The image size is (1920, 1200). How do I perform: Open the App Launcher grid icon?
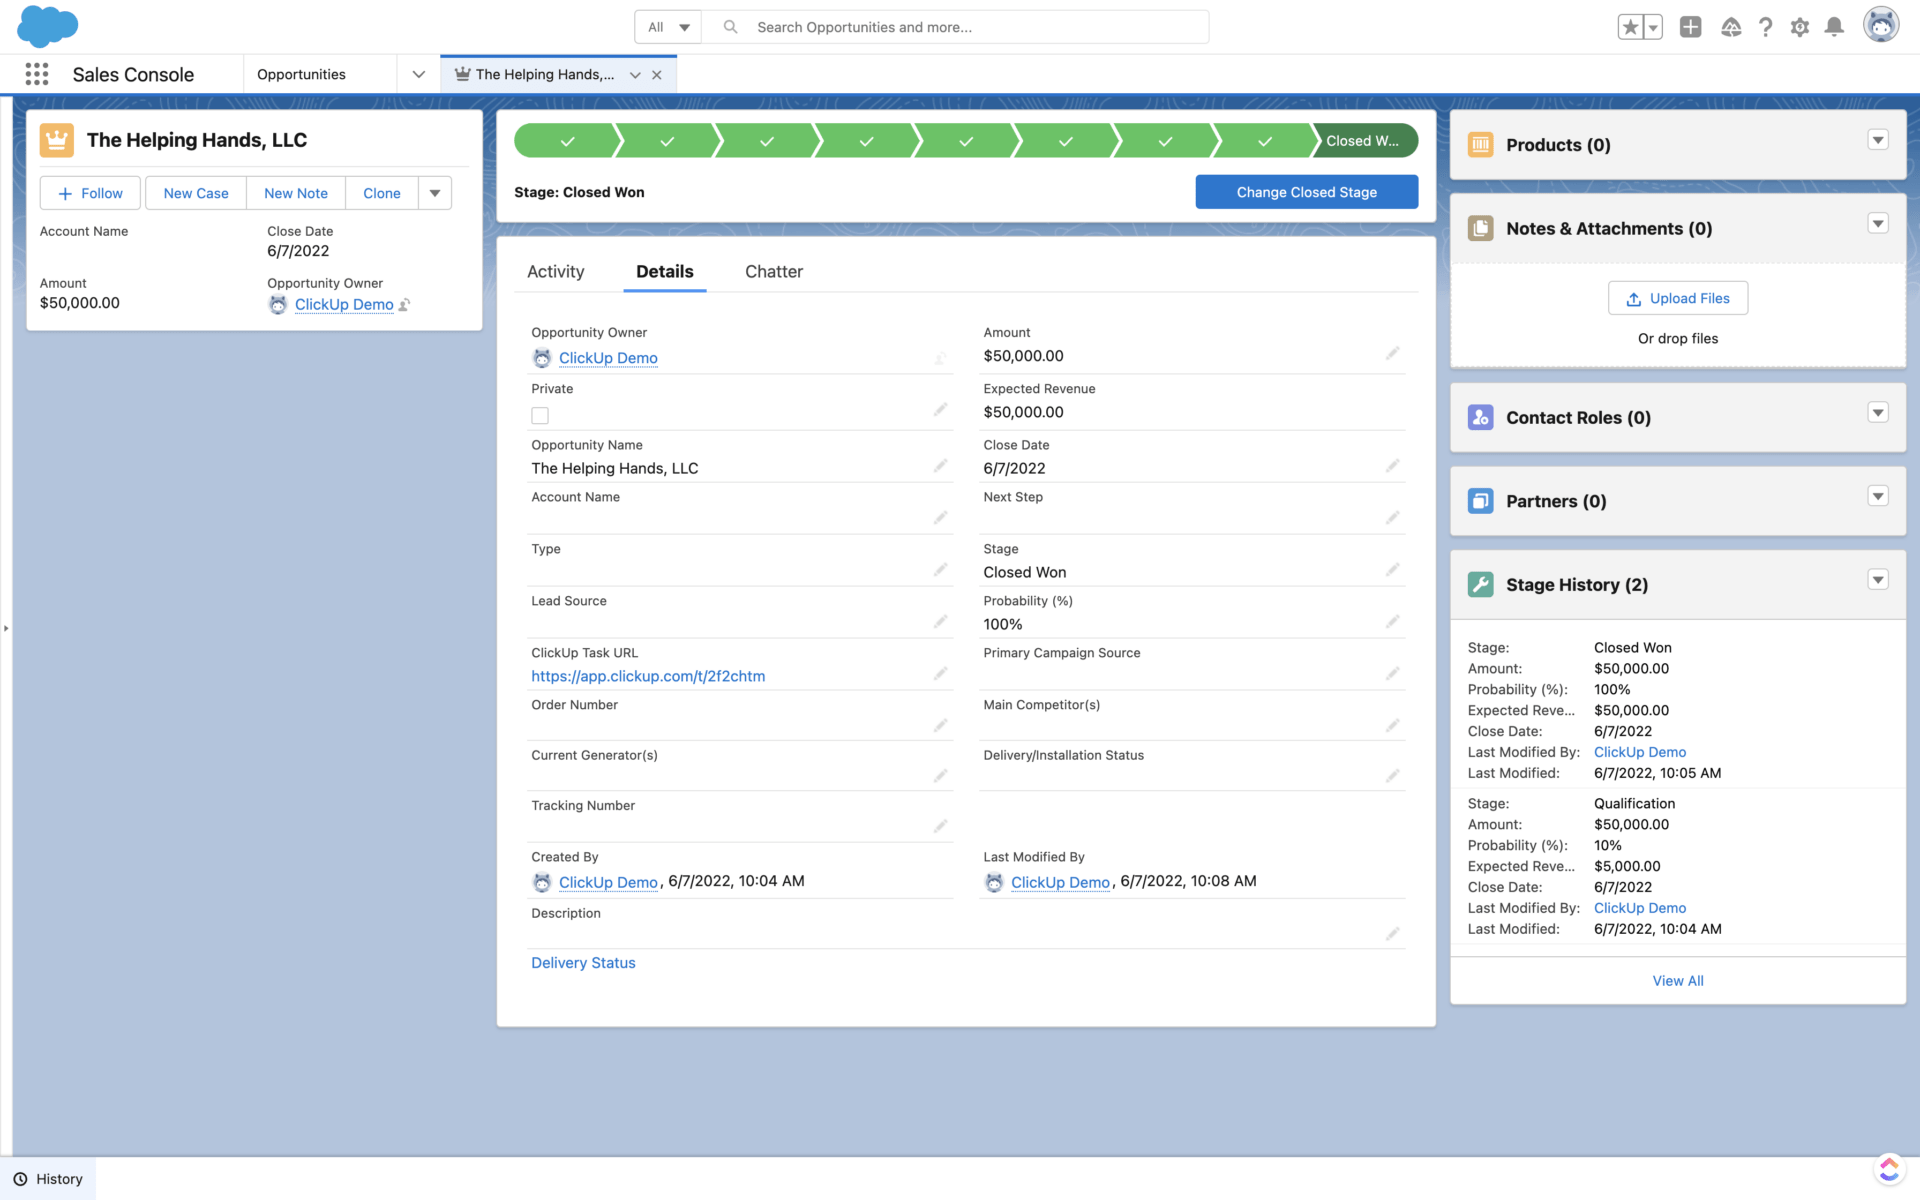pyautogui.click(x=37, y=74)
